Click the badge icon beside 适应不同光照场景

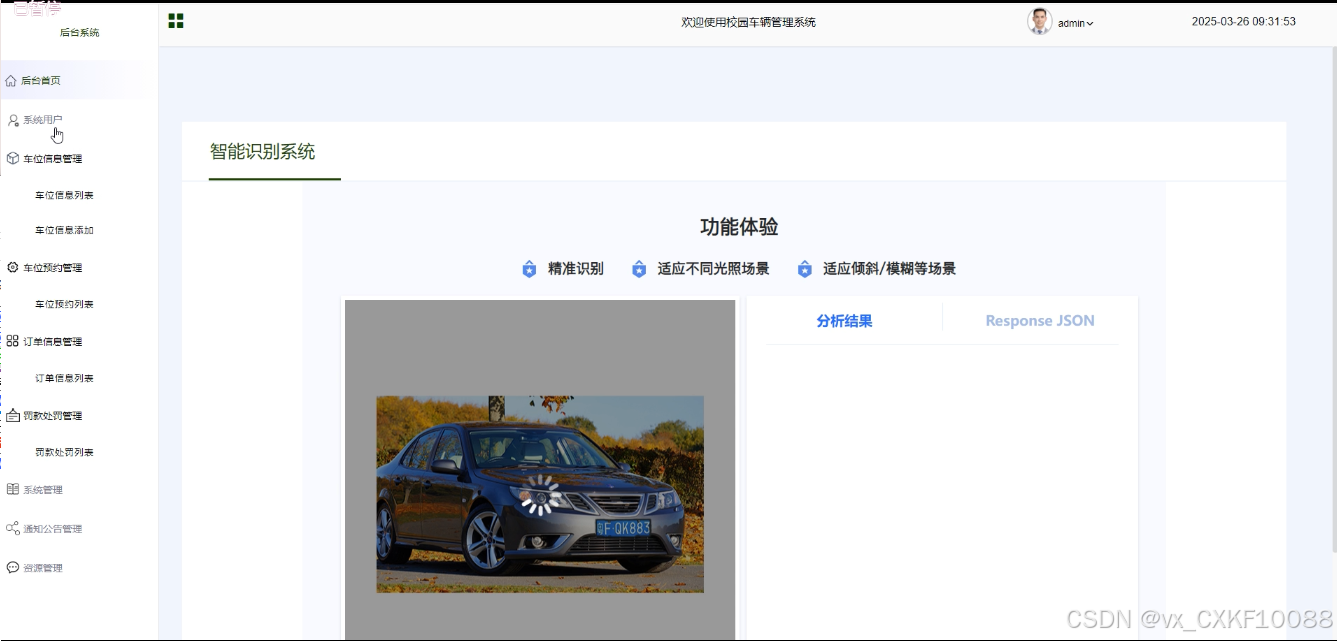tap(639, 269)
